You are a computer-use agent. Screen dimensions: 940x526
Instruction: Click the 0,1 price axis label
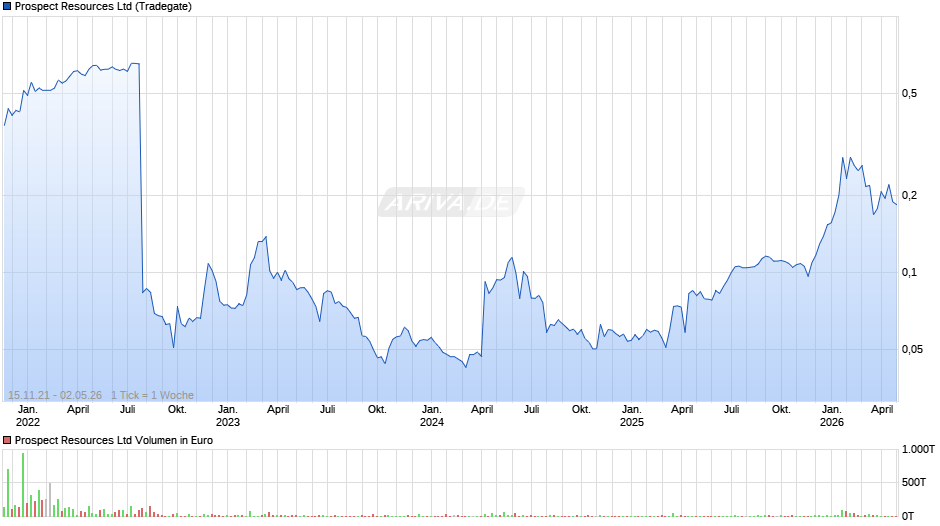(x=909, y=273)
